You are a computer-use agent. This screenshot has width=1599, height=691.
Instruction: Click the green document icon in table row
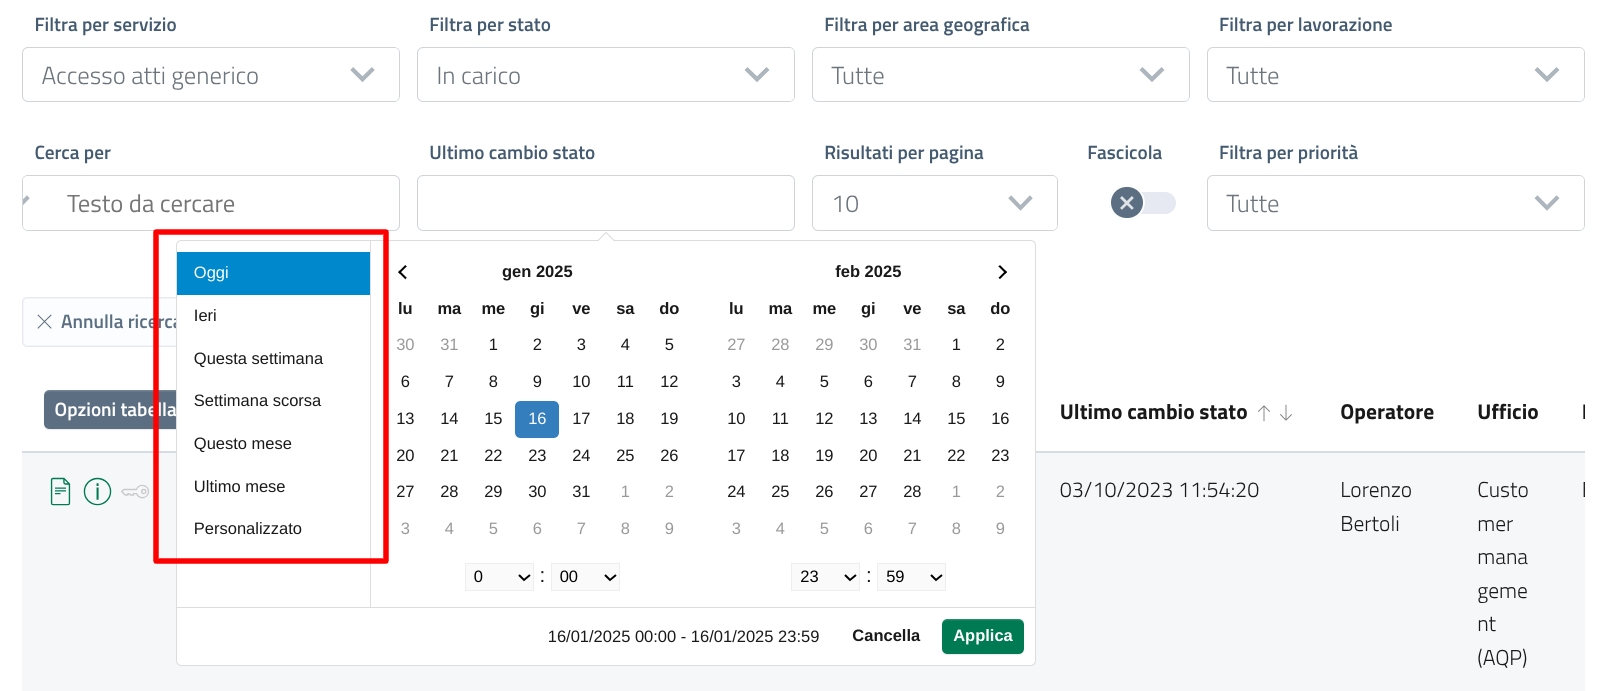coord(60,492)
